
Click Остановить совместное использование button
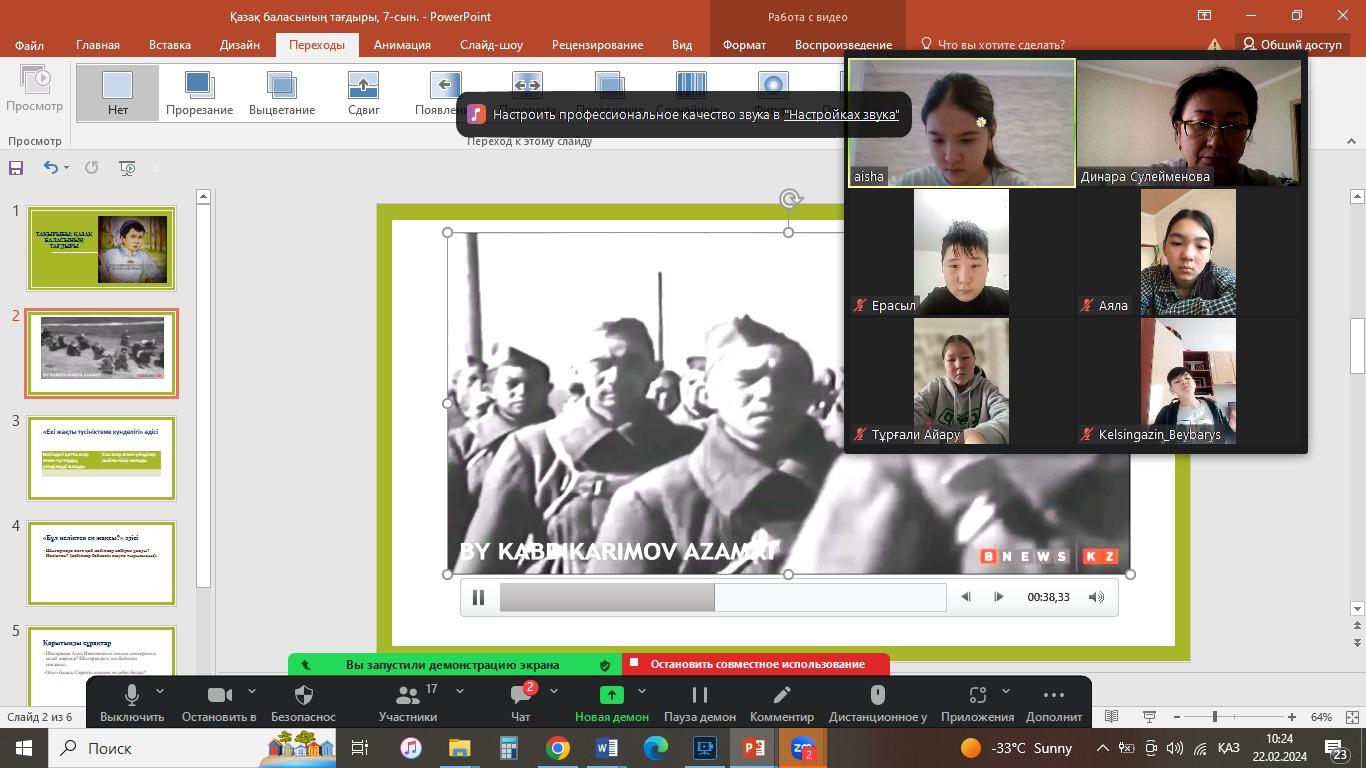click(x=757, y=664)
